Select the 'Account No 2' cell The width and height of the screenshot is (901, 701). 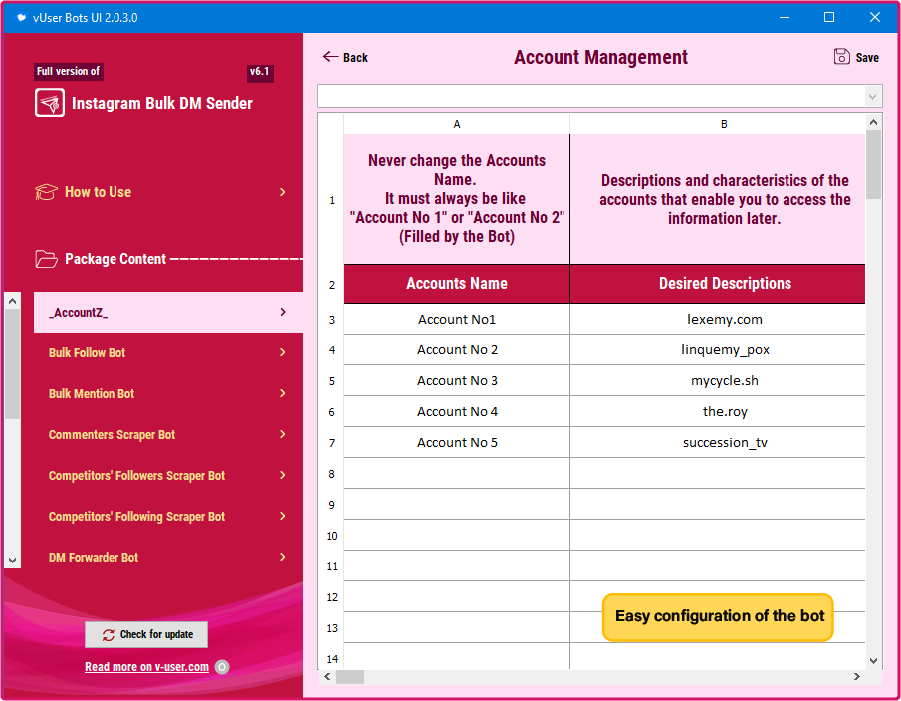pos(457,350)
